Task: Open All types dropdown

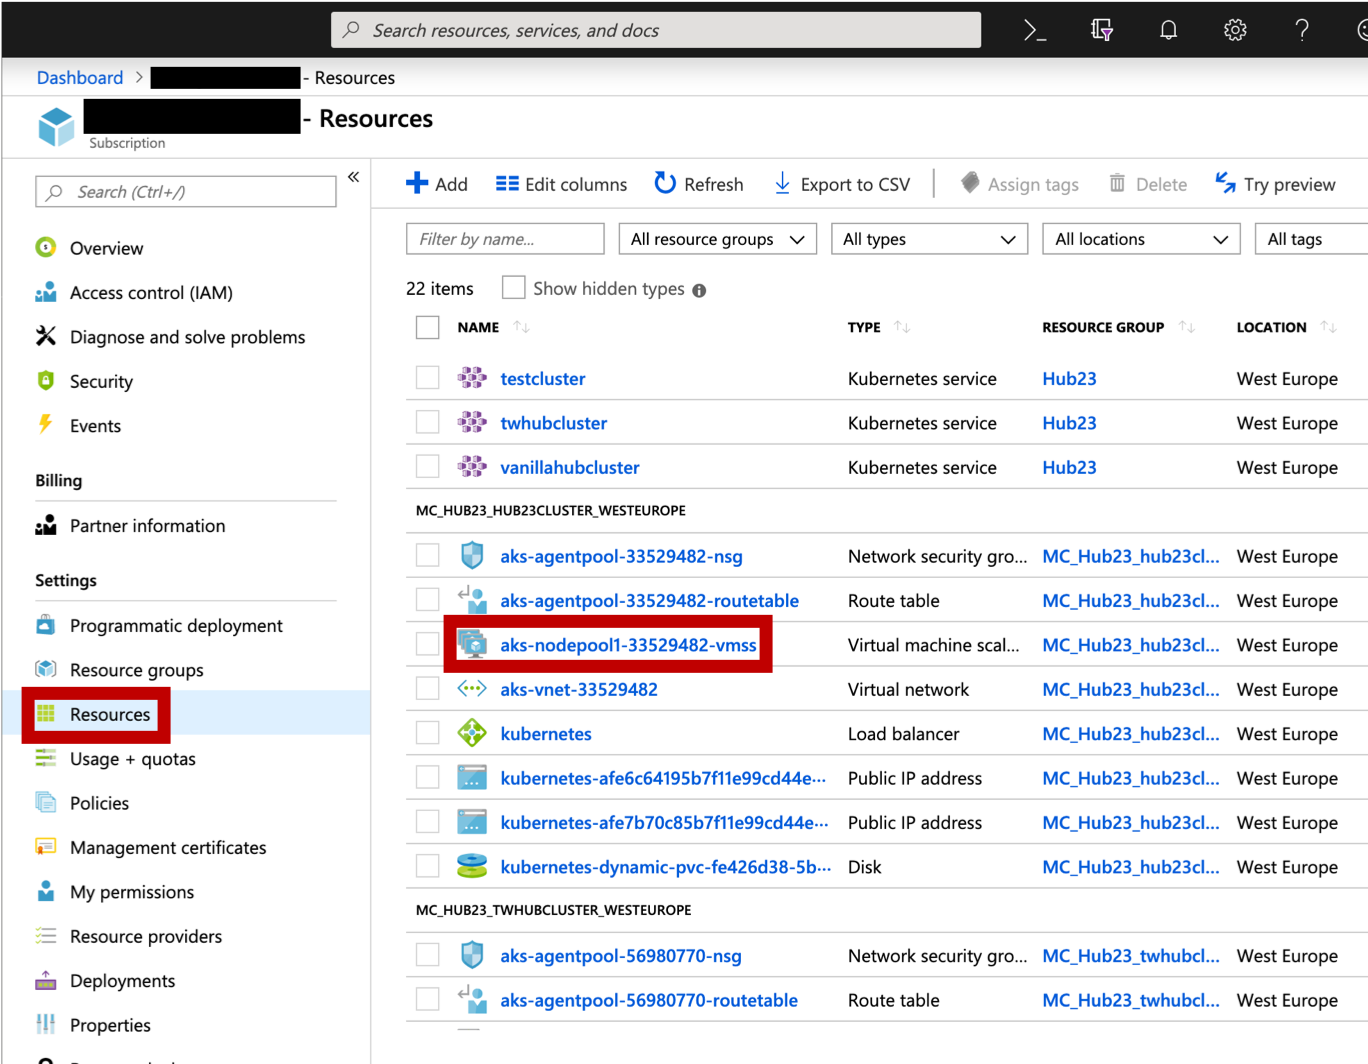Action: coord(929,239)
